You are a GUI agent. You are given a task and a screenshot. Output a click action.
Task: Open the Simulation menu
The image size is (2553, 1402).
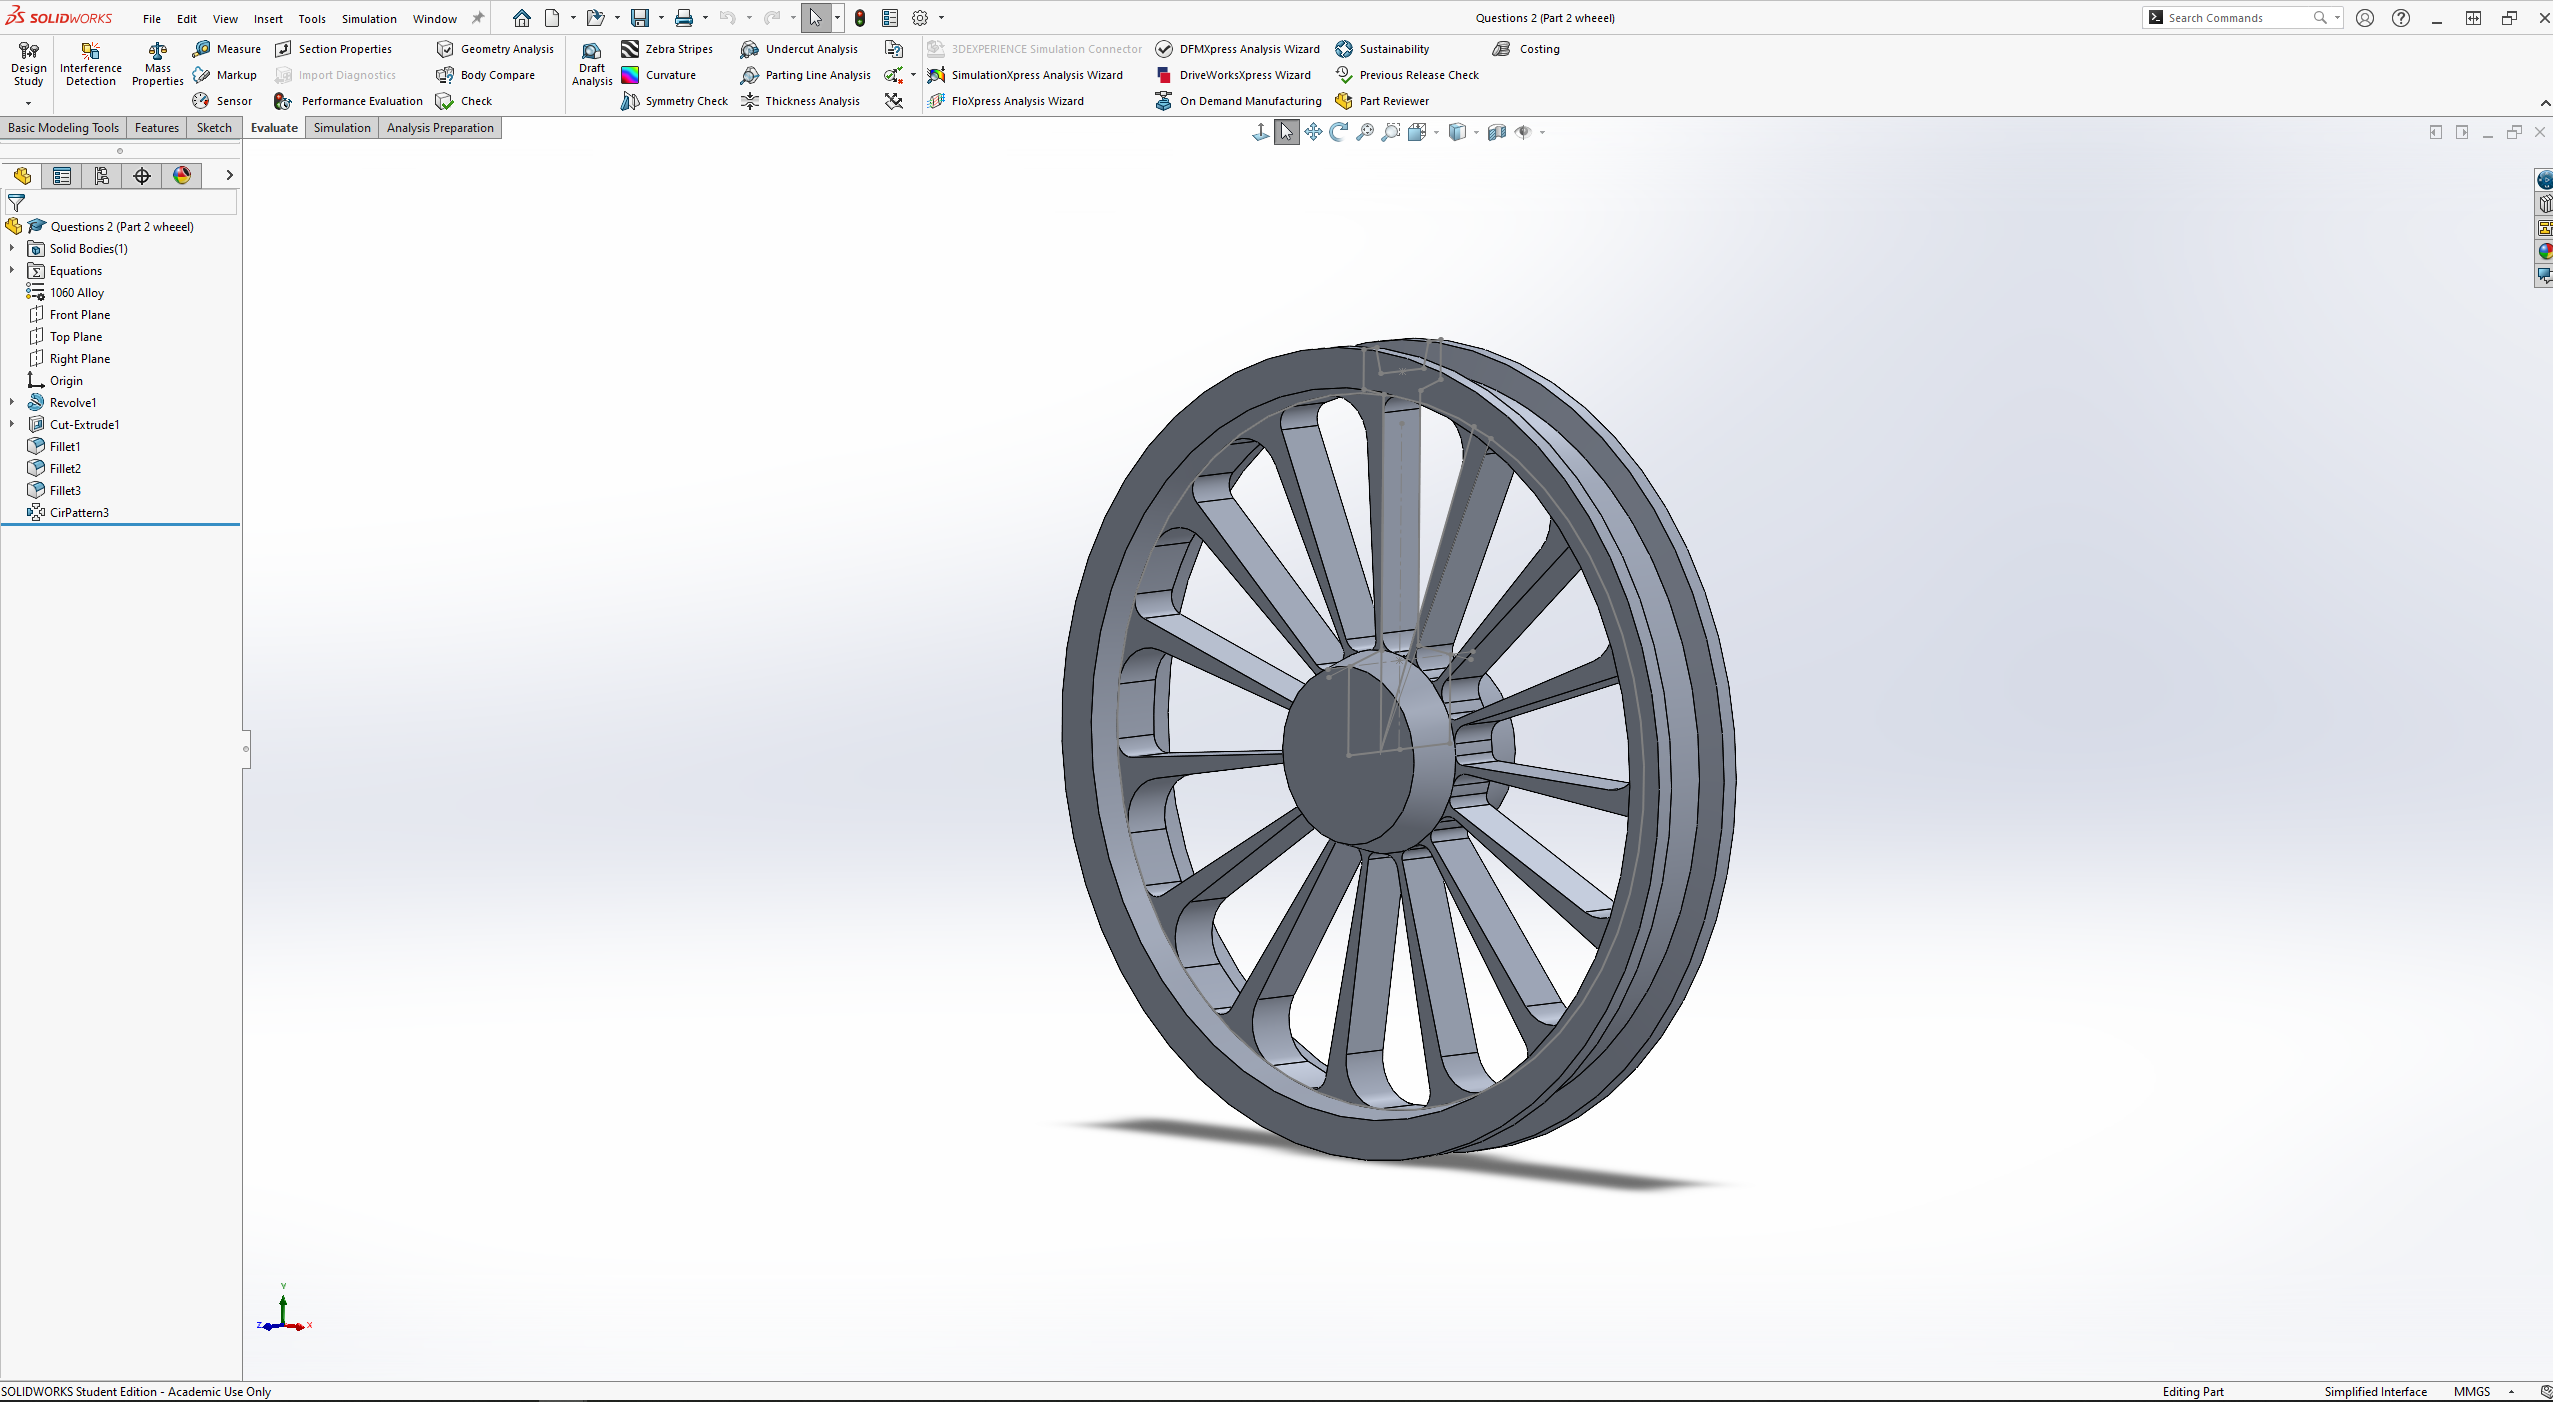click(x=369, y=18)
